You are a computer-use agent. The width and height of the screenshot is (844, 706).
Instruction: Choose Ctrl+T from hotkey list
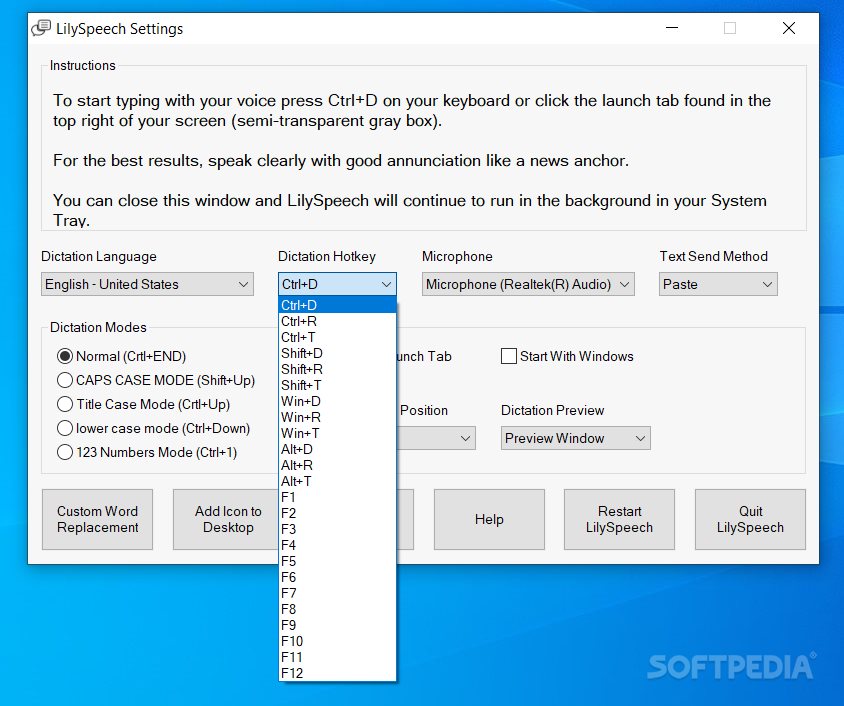tap(337, 337)
